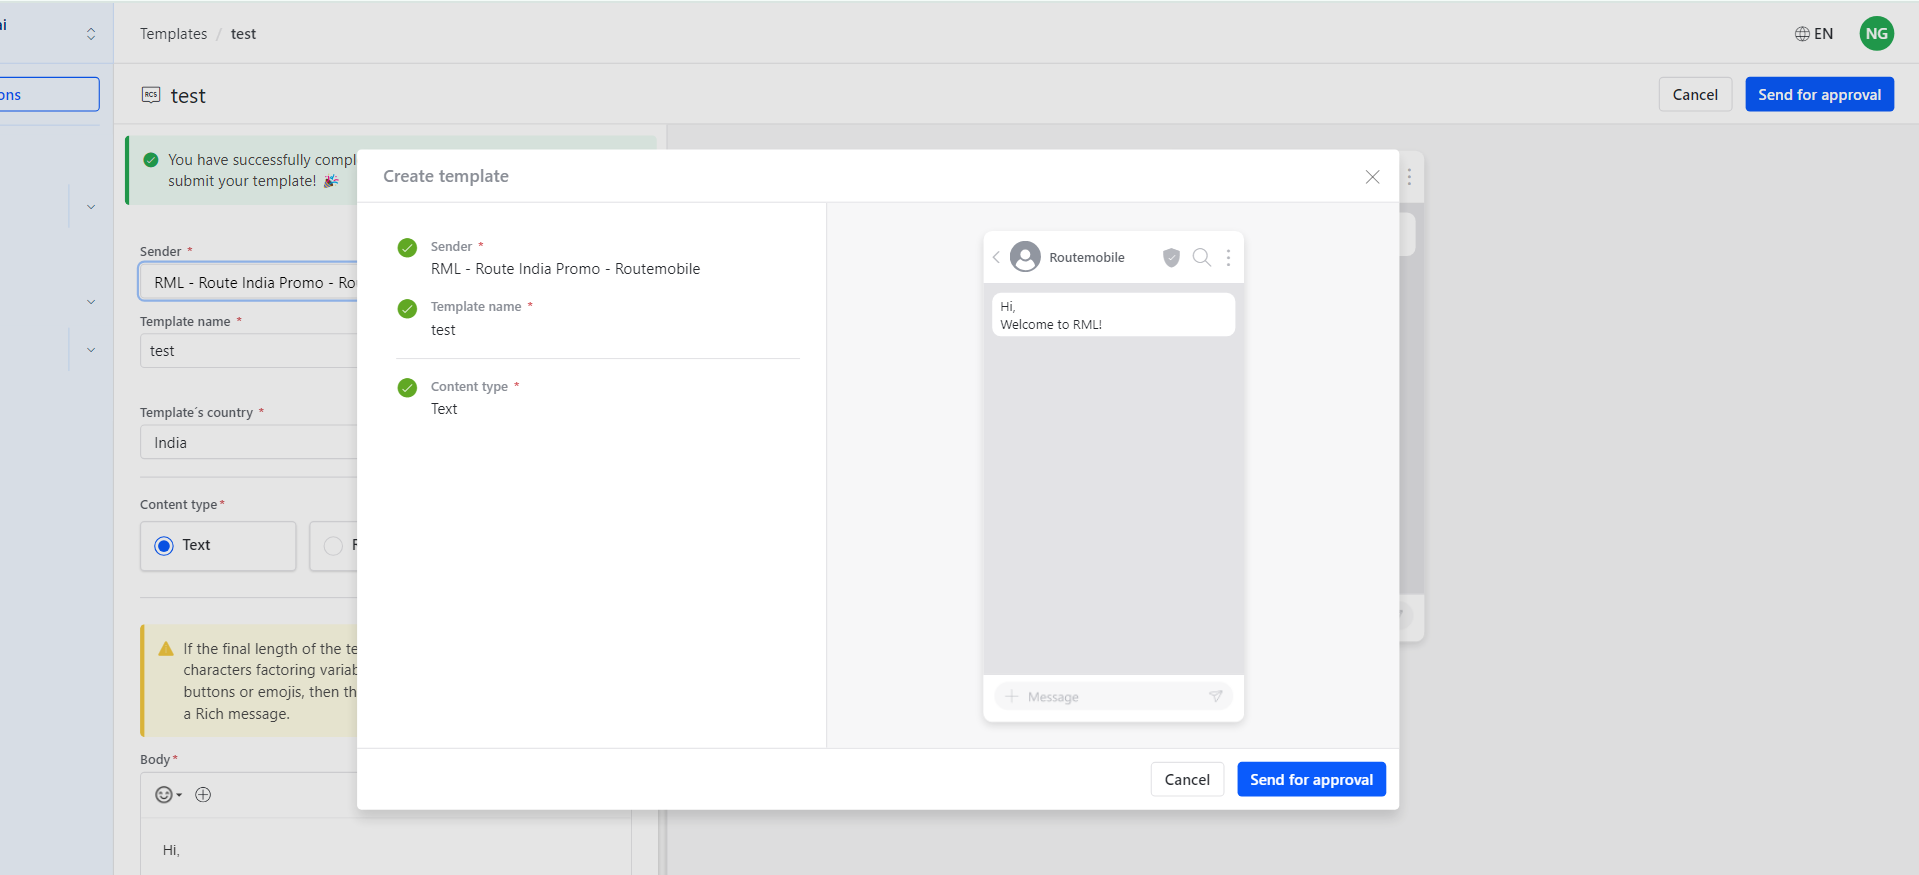Expand the third sidebar chevron
1919x875 pixels.
[x=91, y=350]
